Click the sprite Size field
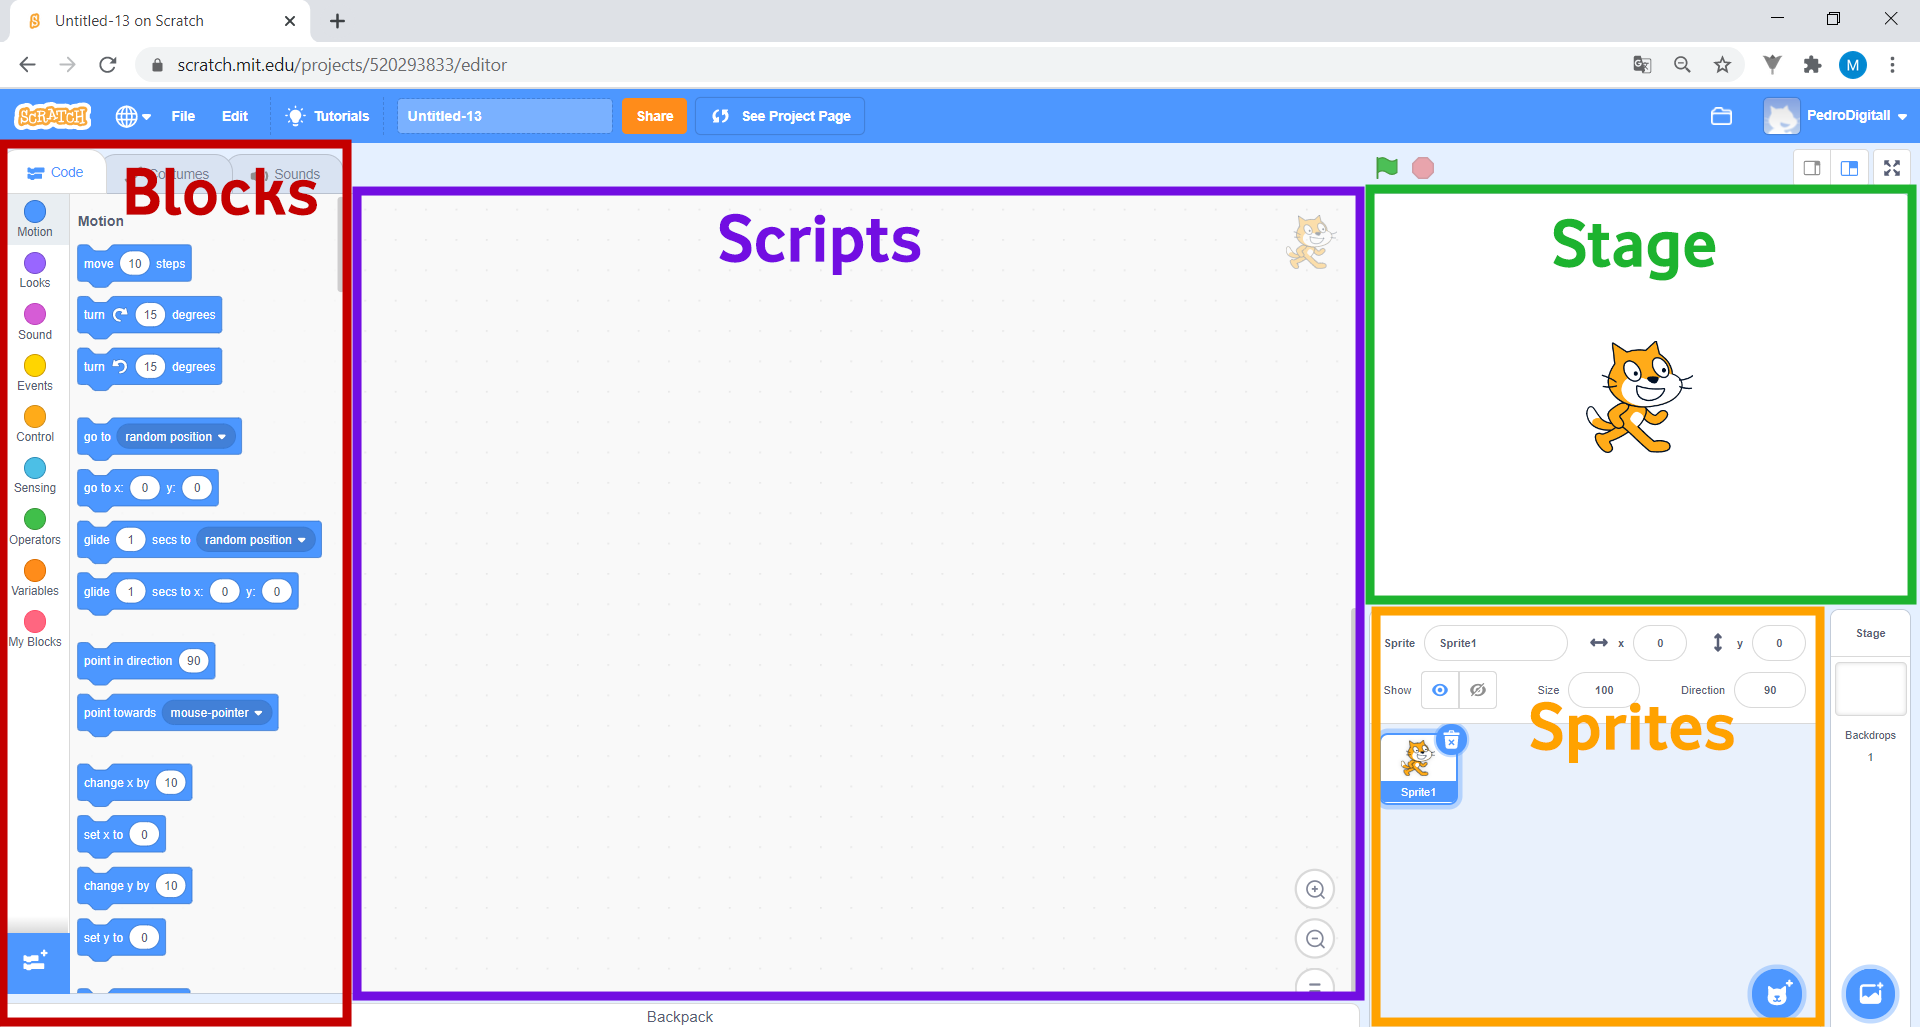This screenshot has height=1027, width=1920. pyautogui.click(x=1604, y=690)
